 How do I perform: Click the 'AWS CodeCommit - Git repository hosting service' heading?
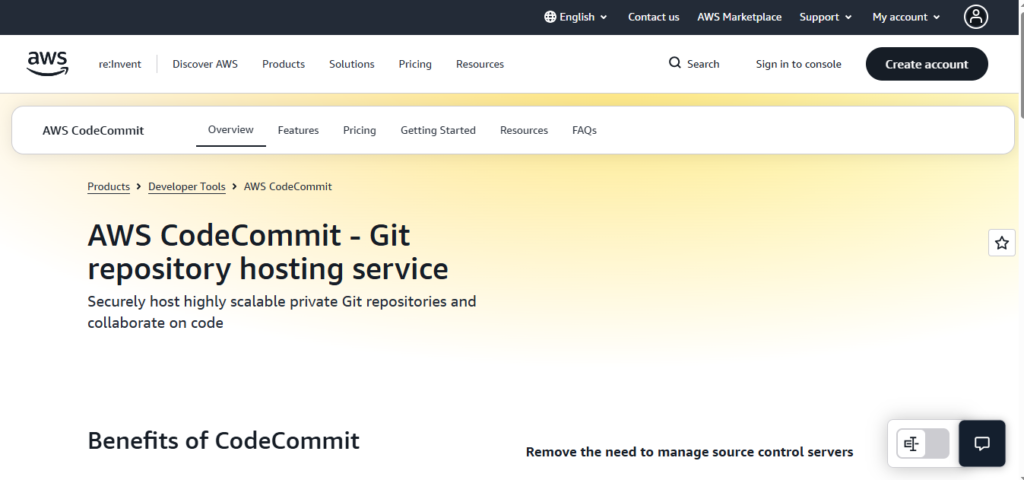tap(268, 253)
